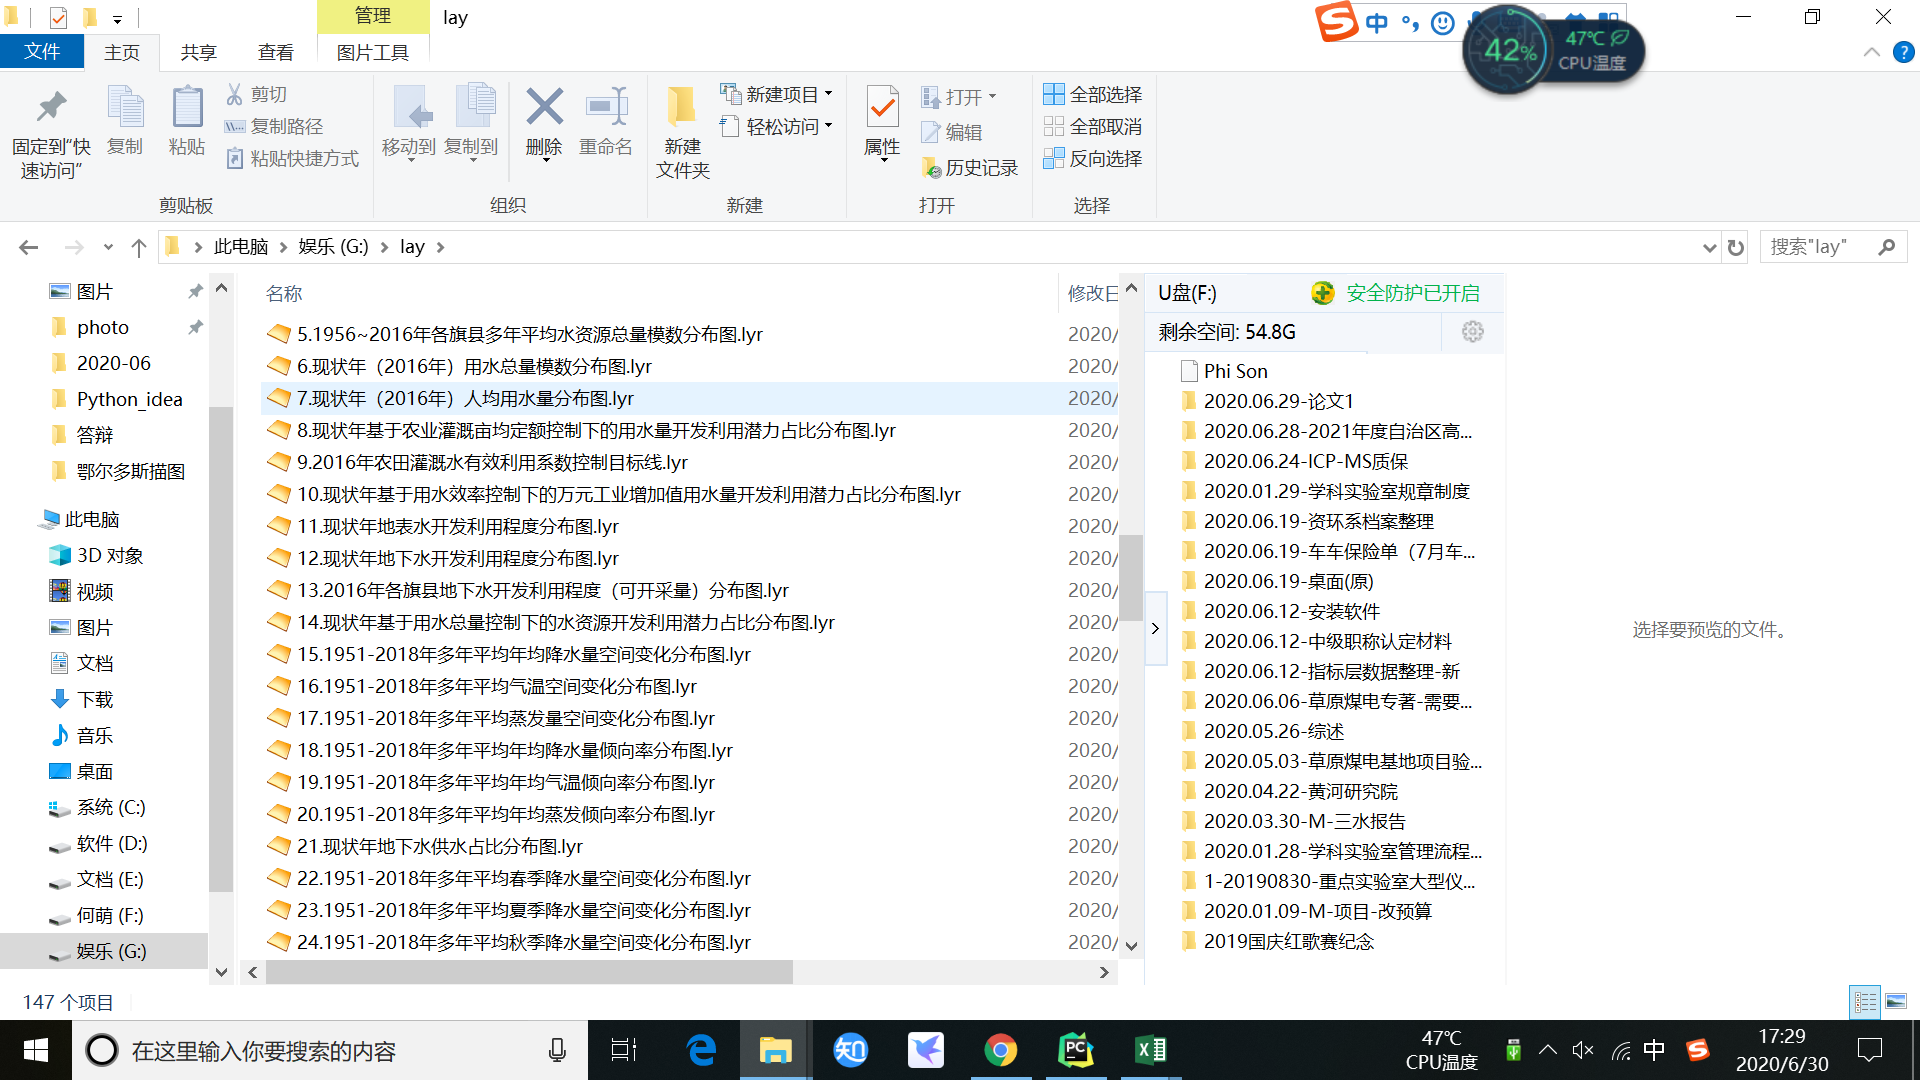This screenshot has height=1080, width=1920.
Task: Click 共享 (Share) menu tab in ribbon
Action: click(x=199, y=51)
